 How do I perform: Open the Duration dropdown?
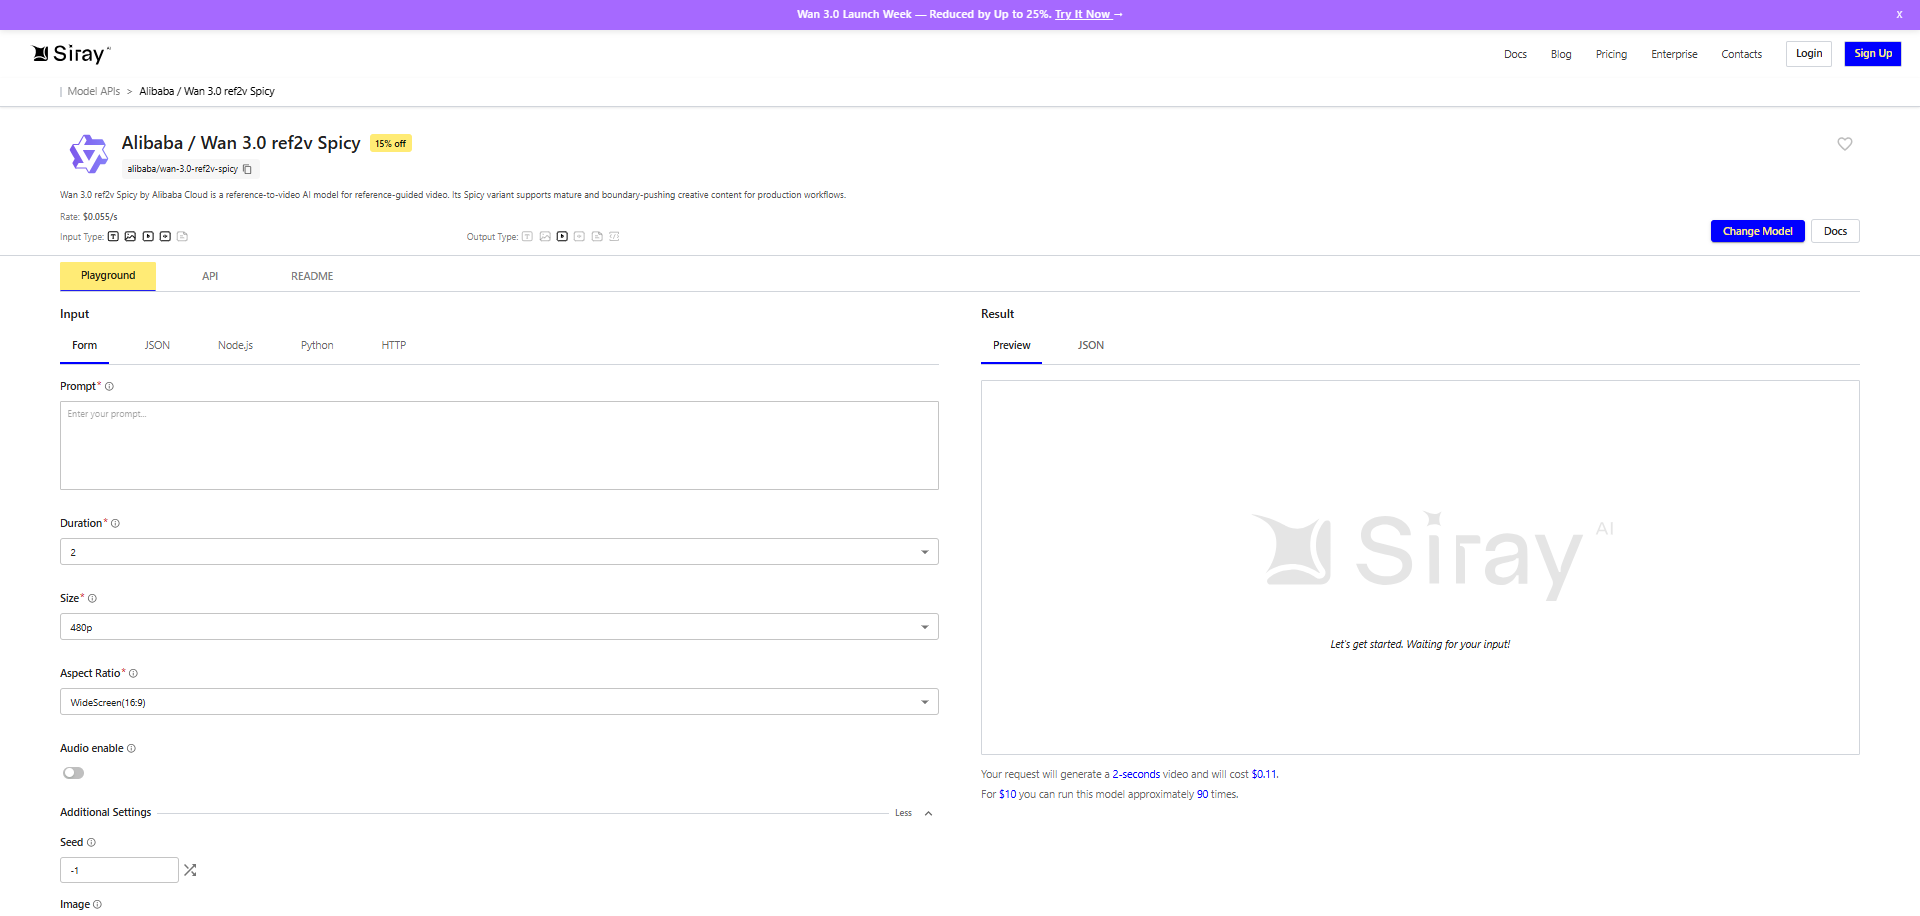point(499,552)
